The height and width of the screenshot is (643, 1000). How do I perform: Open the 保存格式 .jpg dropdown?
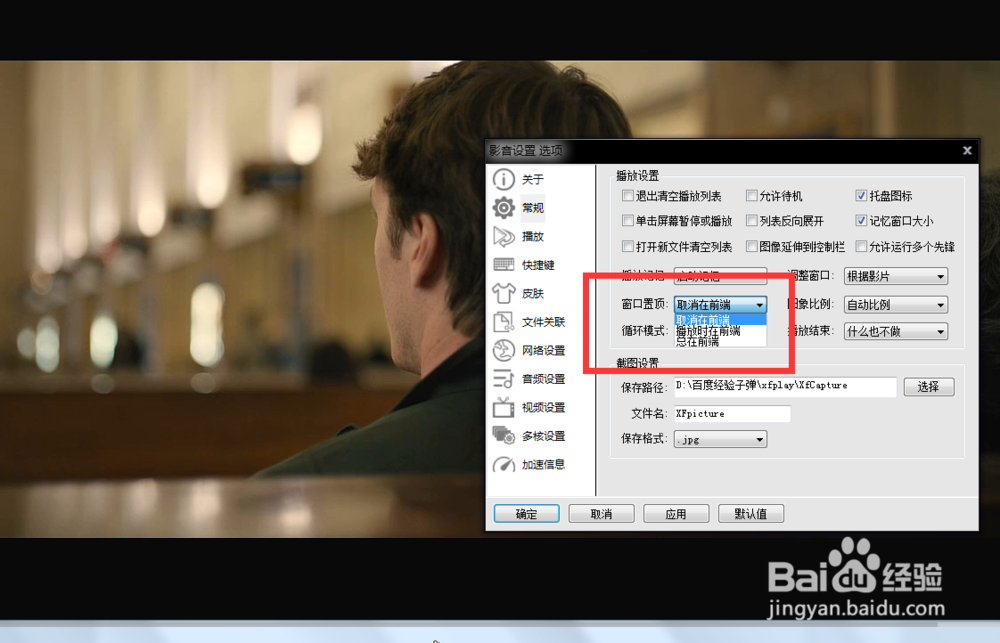tap(720, 440)
